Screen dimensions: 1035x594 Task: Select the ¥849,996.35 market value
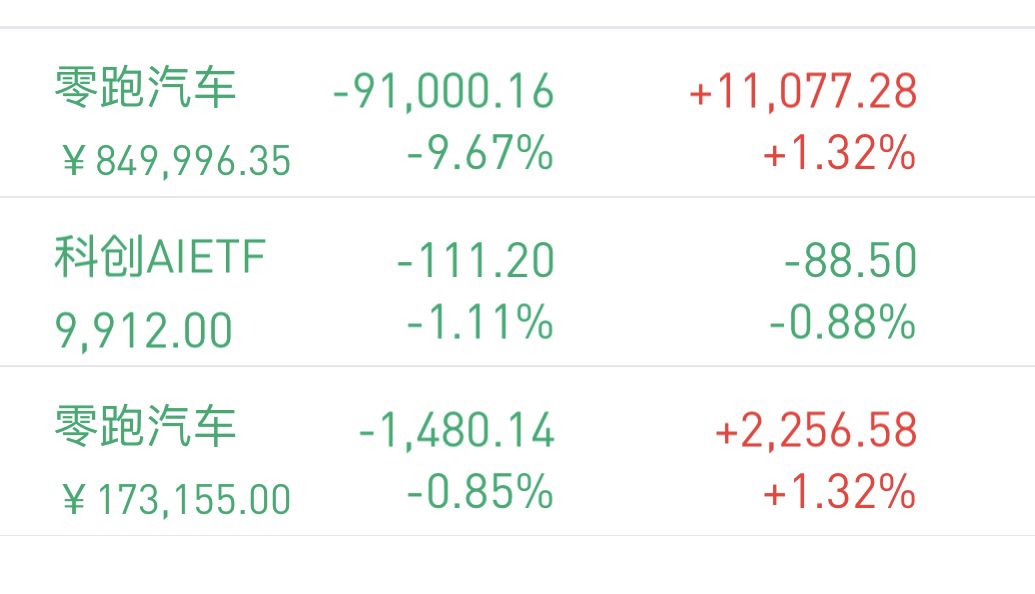(176, 161)
